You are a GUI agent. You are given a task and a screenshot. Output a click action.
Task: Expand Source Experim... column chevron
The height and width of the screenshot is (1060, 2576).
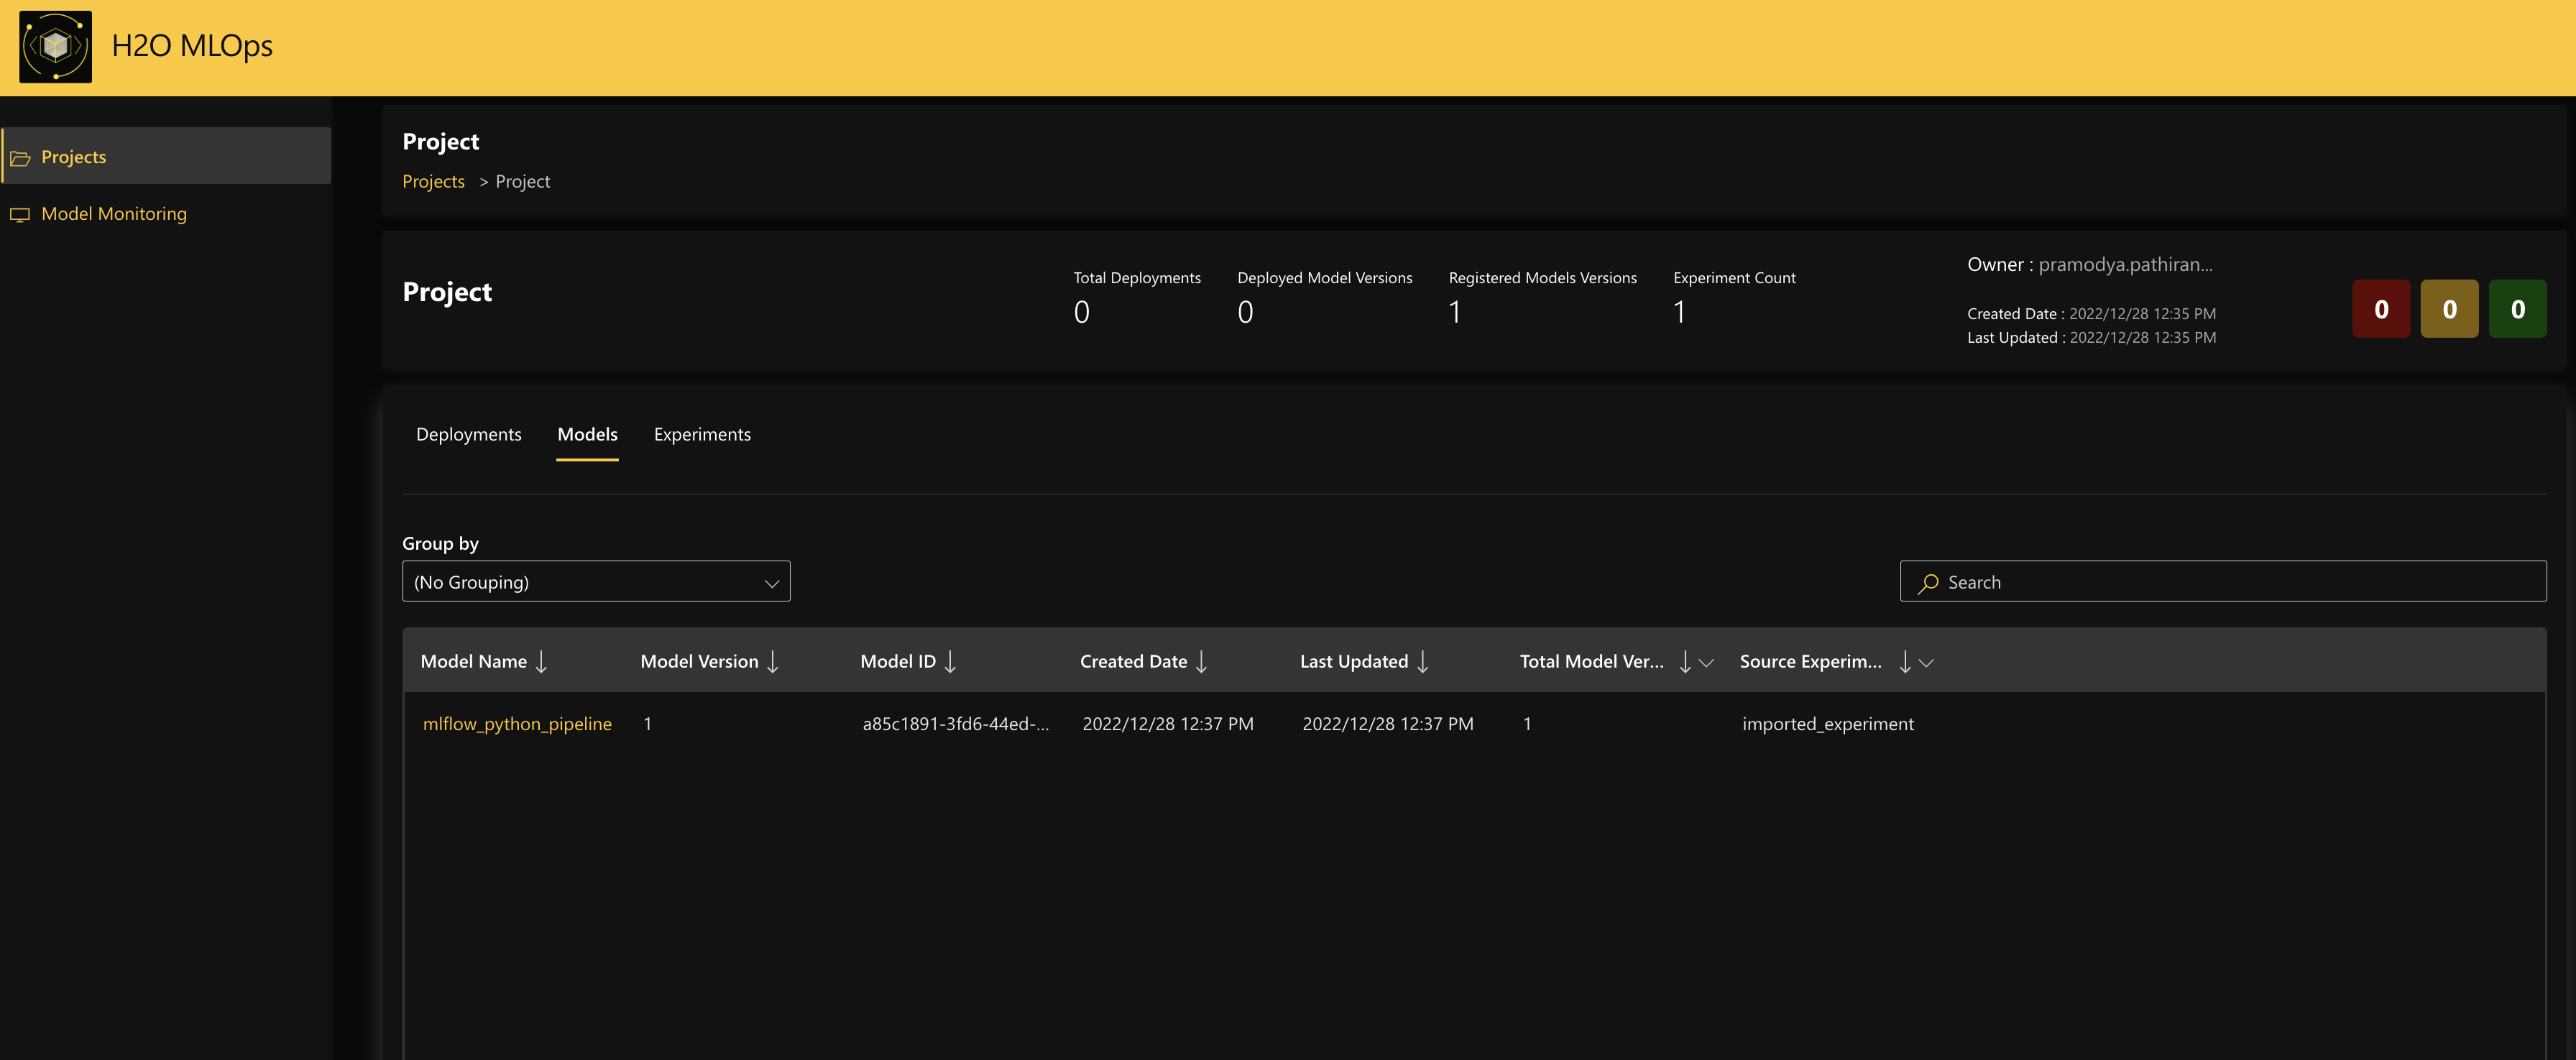(x=1926, y=663)
